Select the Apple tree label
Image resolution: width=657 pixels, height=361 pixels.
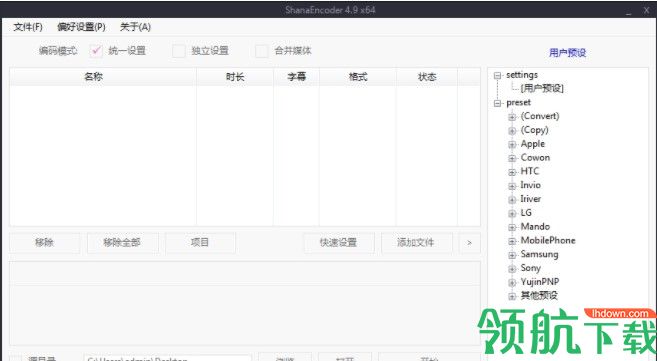(x=533, y=144)
